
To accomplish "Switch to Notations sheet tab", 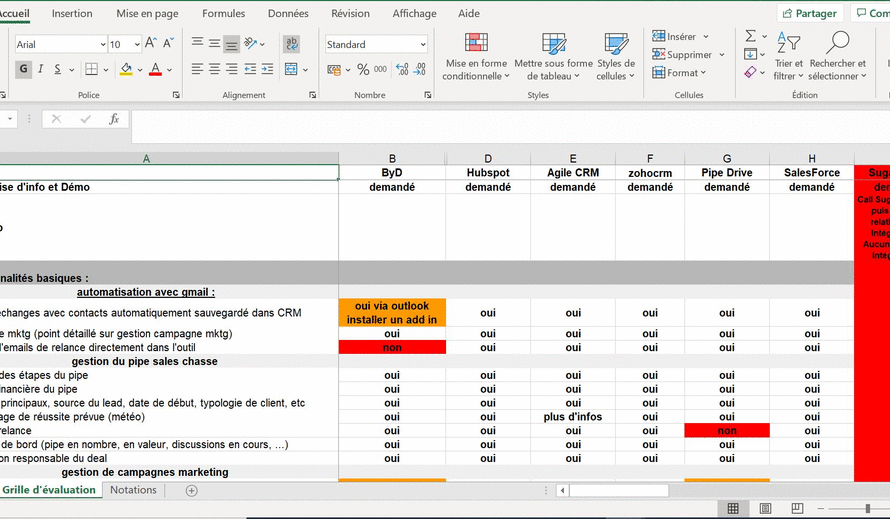I will tap(133, 489).
